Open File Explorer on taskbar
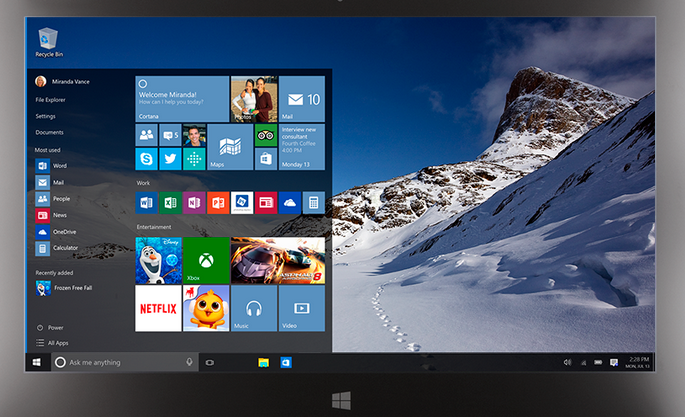 [263, 362]
